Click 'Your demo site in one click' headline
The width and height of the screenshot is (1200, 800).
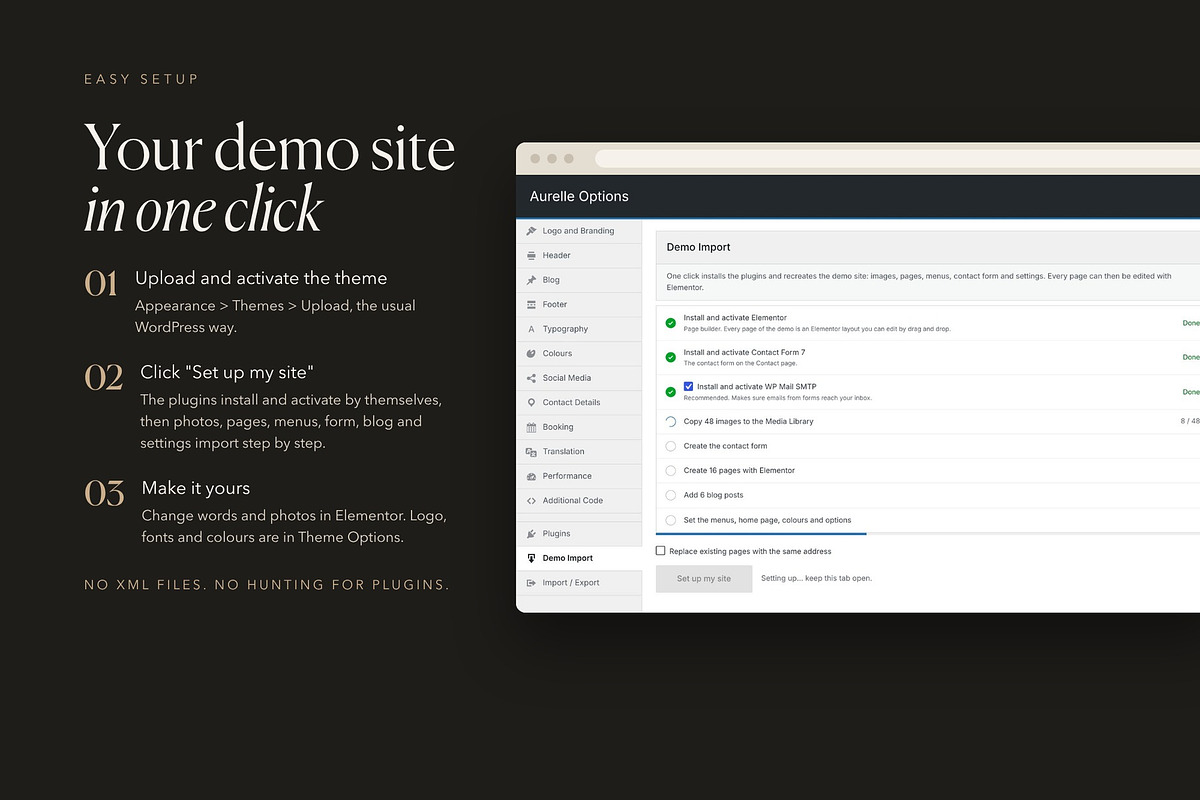click(x=270, y=178)
